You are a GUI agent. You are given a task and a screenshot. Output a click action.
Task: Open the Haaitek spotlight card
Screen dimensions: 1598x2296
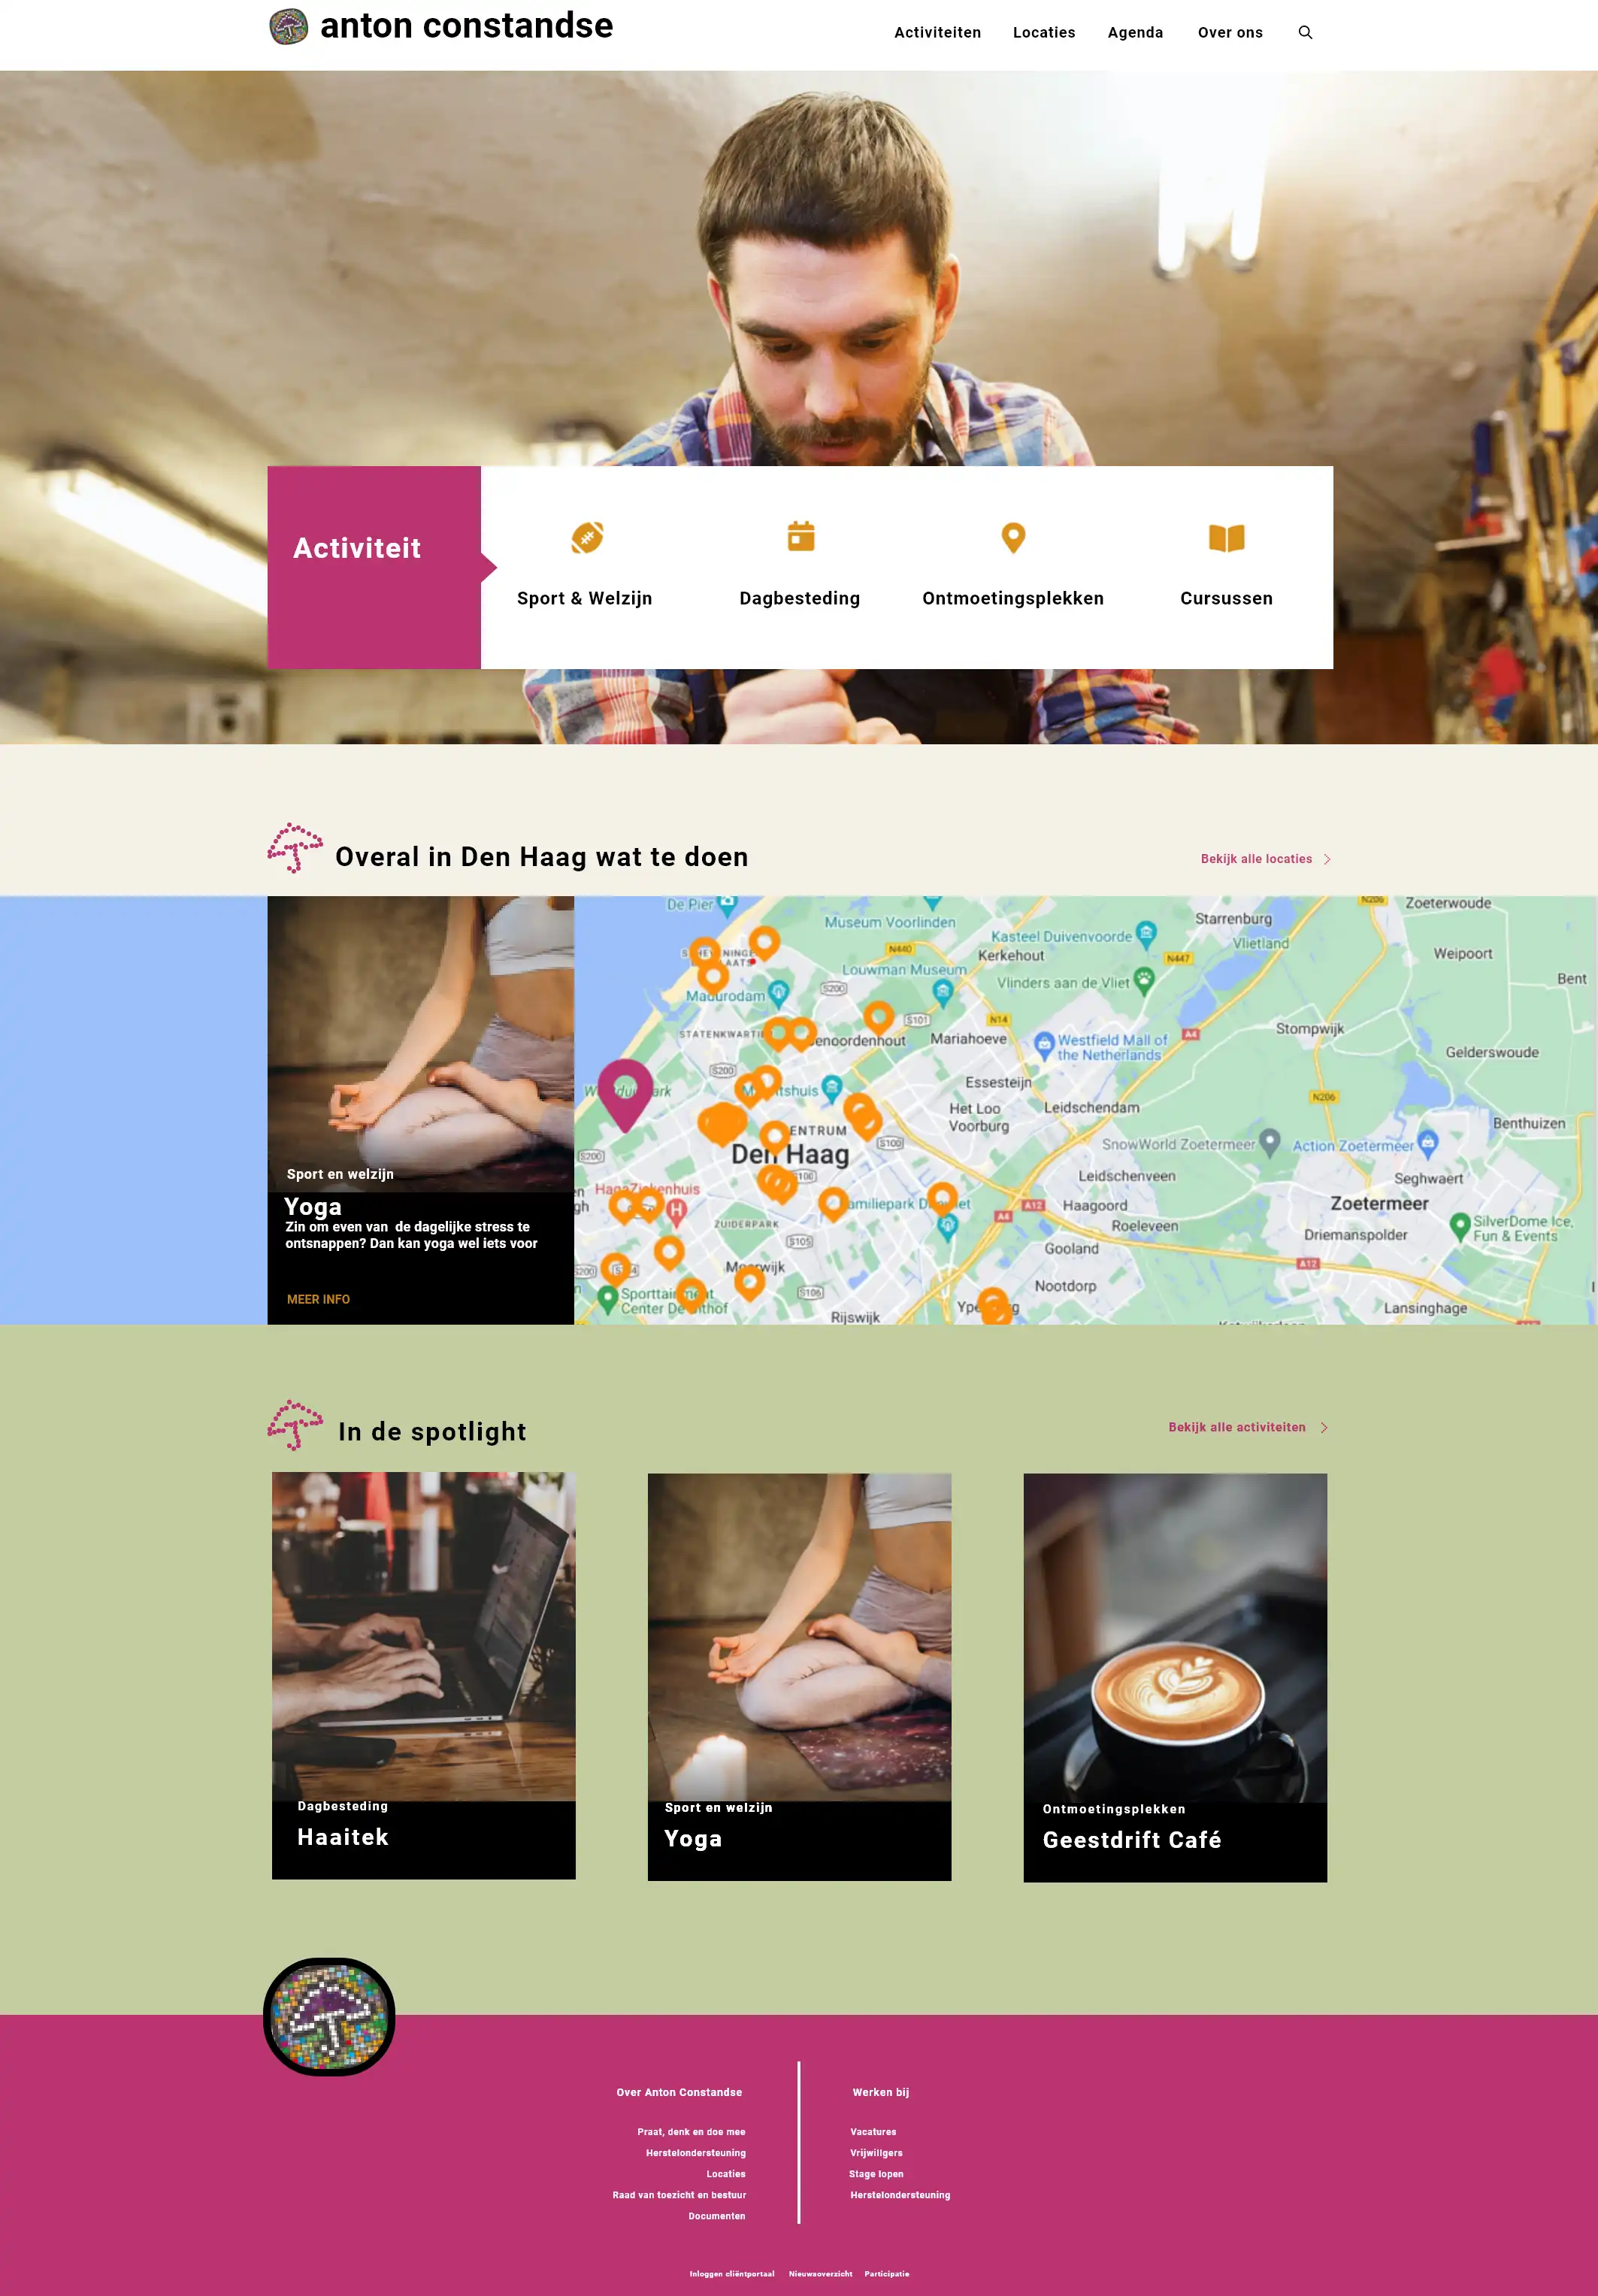pos(423,1675)
